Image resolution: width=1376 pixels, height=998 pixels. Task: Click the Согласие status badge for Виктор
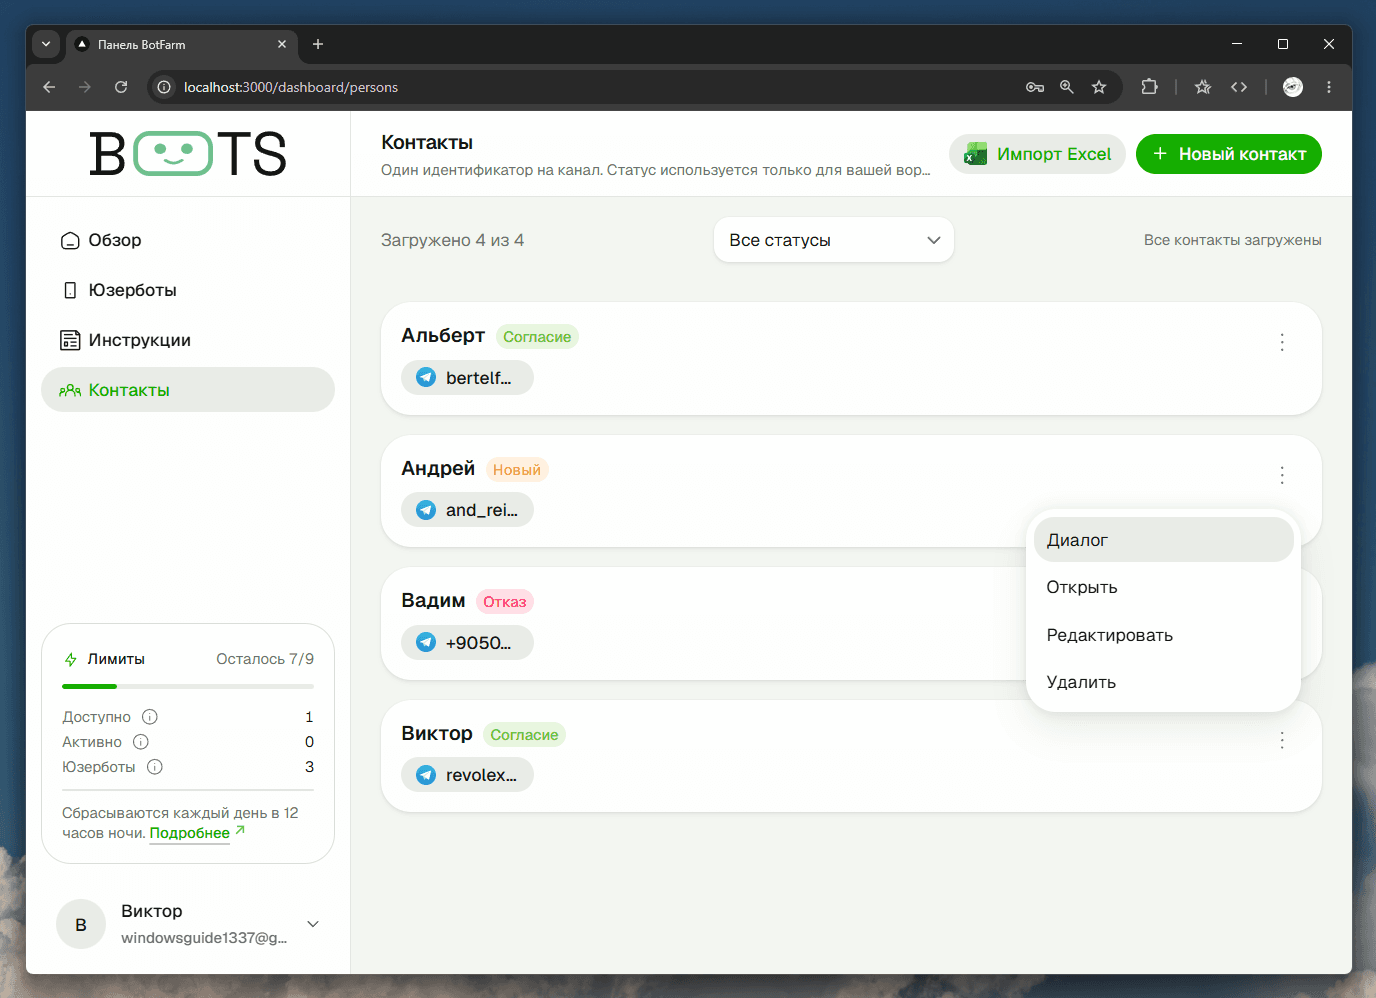coord(524,735)
